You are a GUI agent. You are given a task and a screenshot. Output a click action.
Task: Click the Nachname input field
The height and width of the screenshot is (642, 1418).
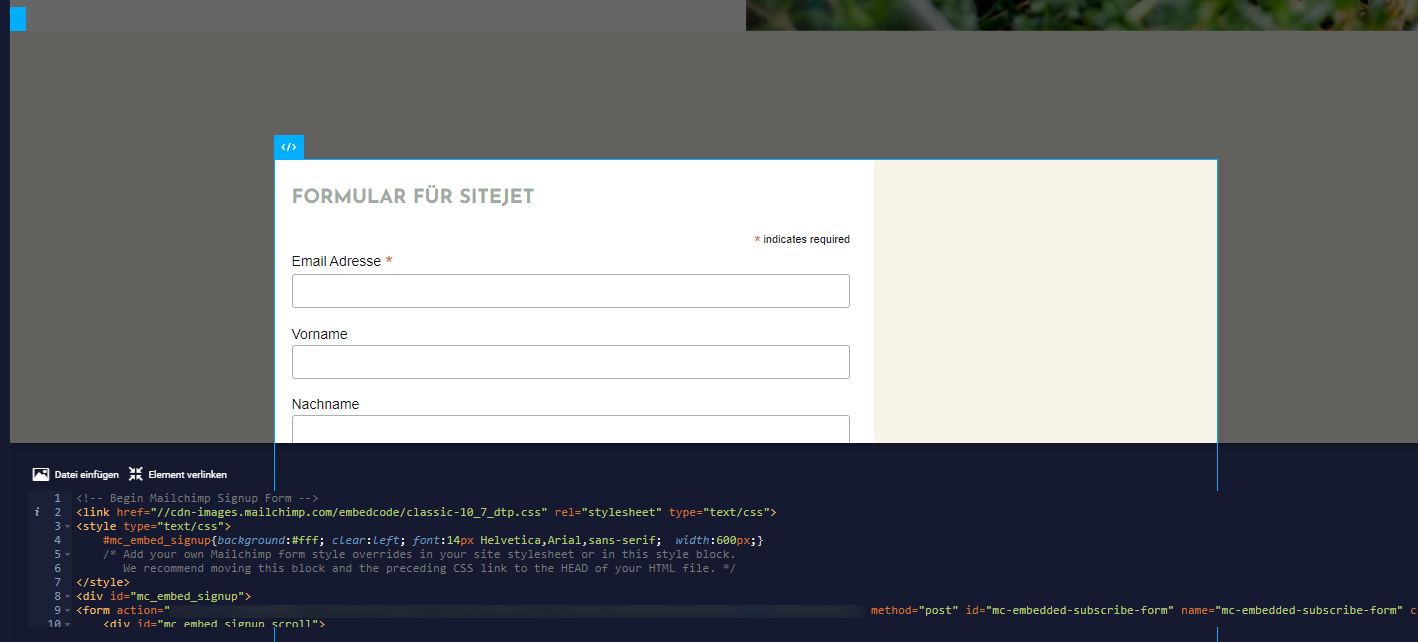pyautogui.click(x=571, y=429)
